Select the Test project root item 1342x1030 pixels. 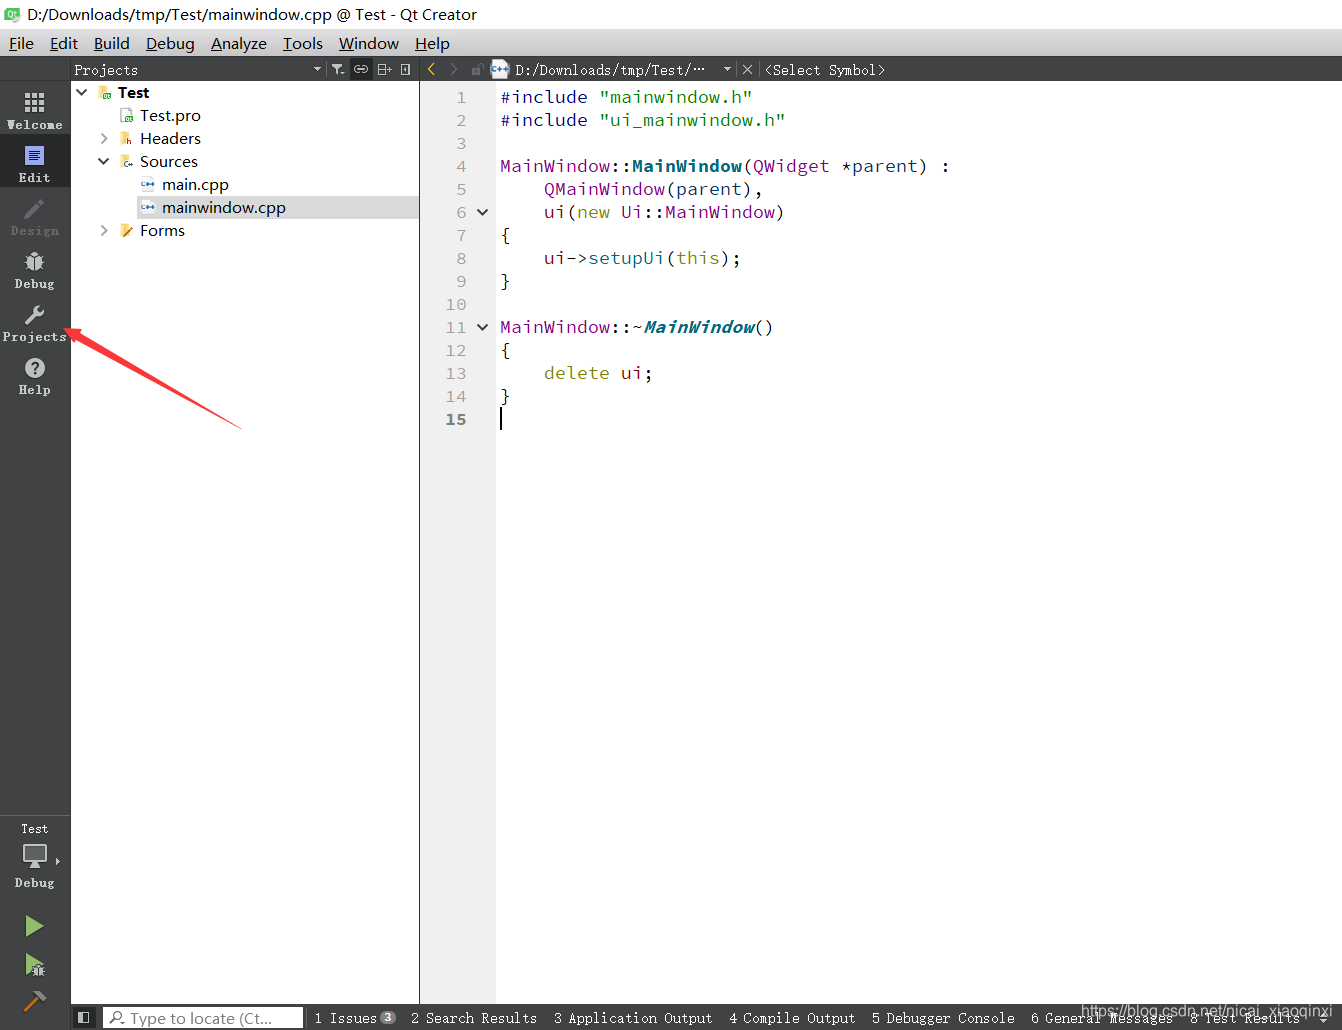(133, 92)
